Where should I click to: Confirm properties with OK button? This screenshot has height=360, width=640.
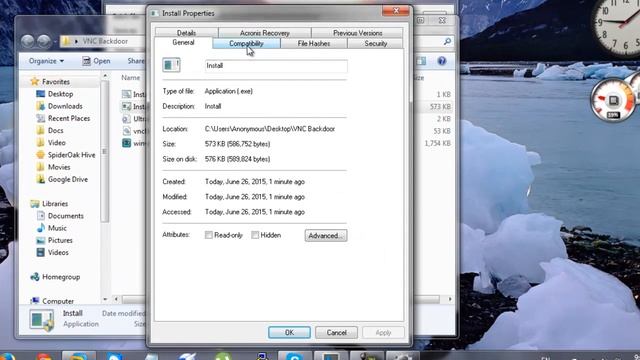click(x=289, y=333)
